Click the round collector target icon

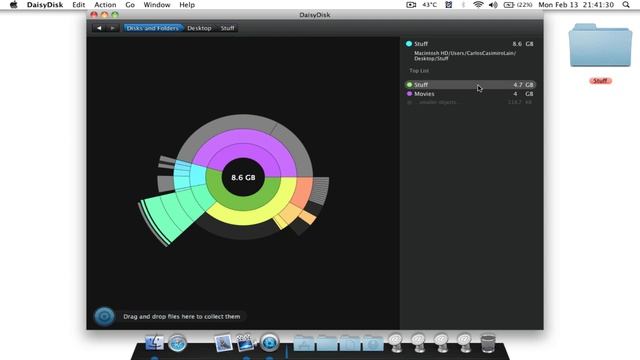coord(104,316)
